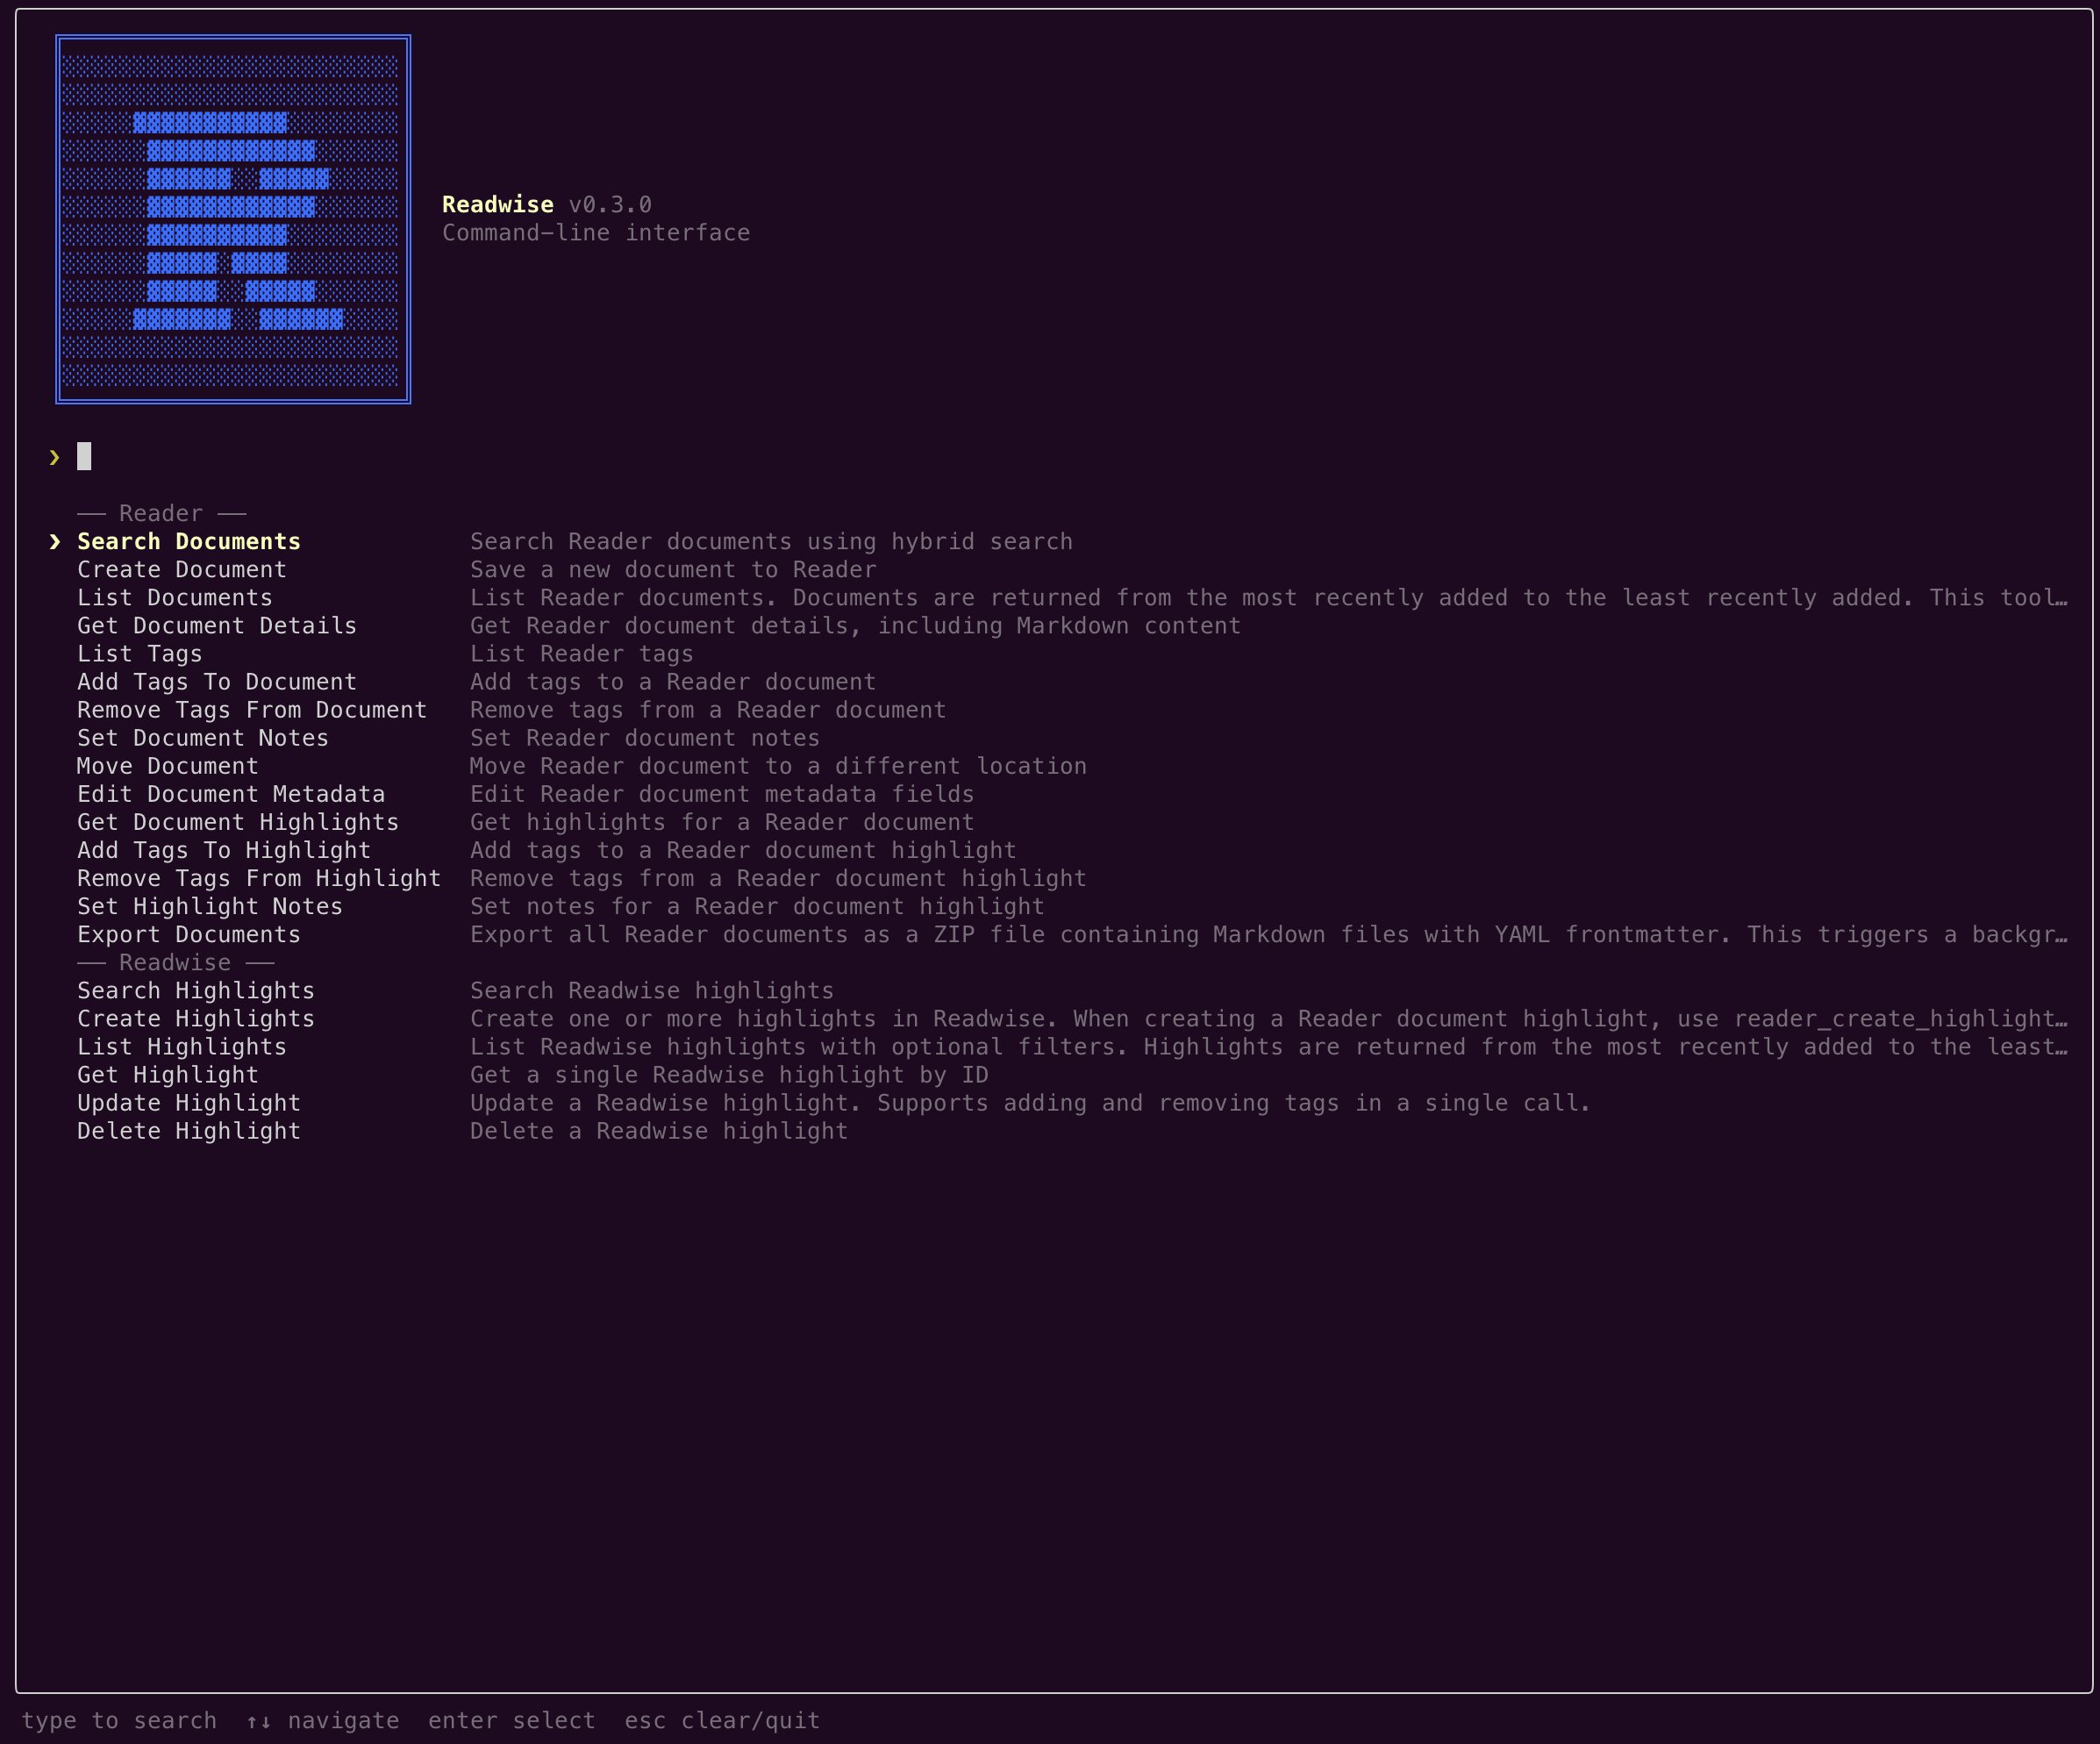This screenshot has width=2100, height=1744.
Task: Select the Search Documents command
Action: tap(187, 541)
